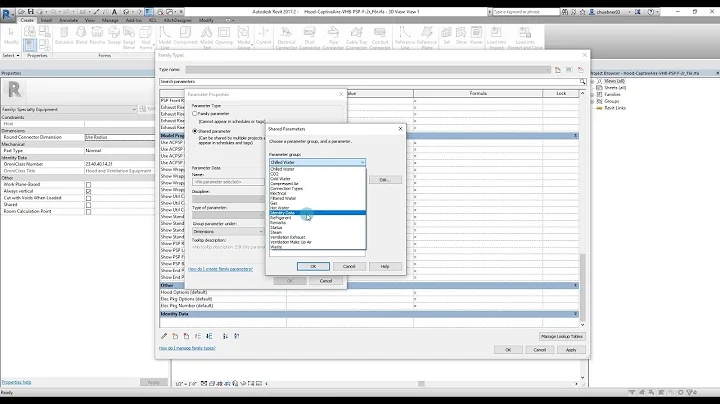Click the pencil edit parameter icon in Family Types
Image resolution: width=720 pixels, height=404 pixels.
coord(164,337)
